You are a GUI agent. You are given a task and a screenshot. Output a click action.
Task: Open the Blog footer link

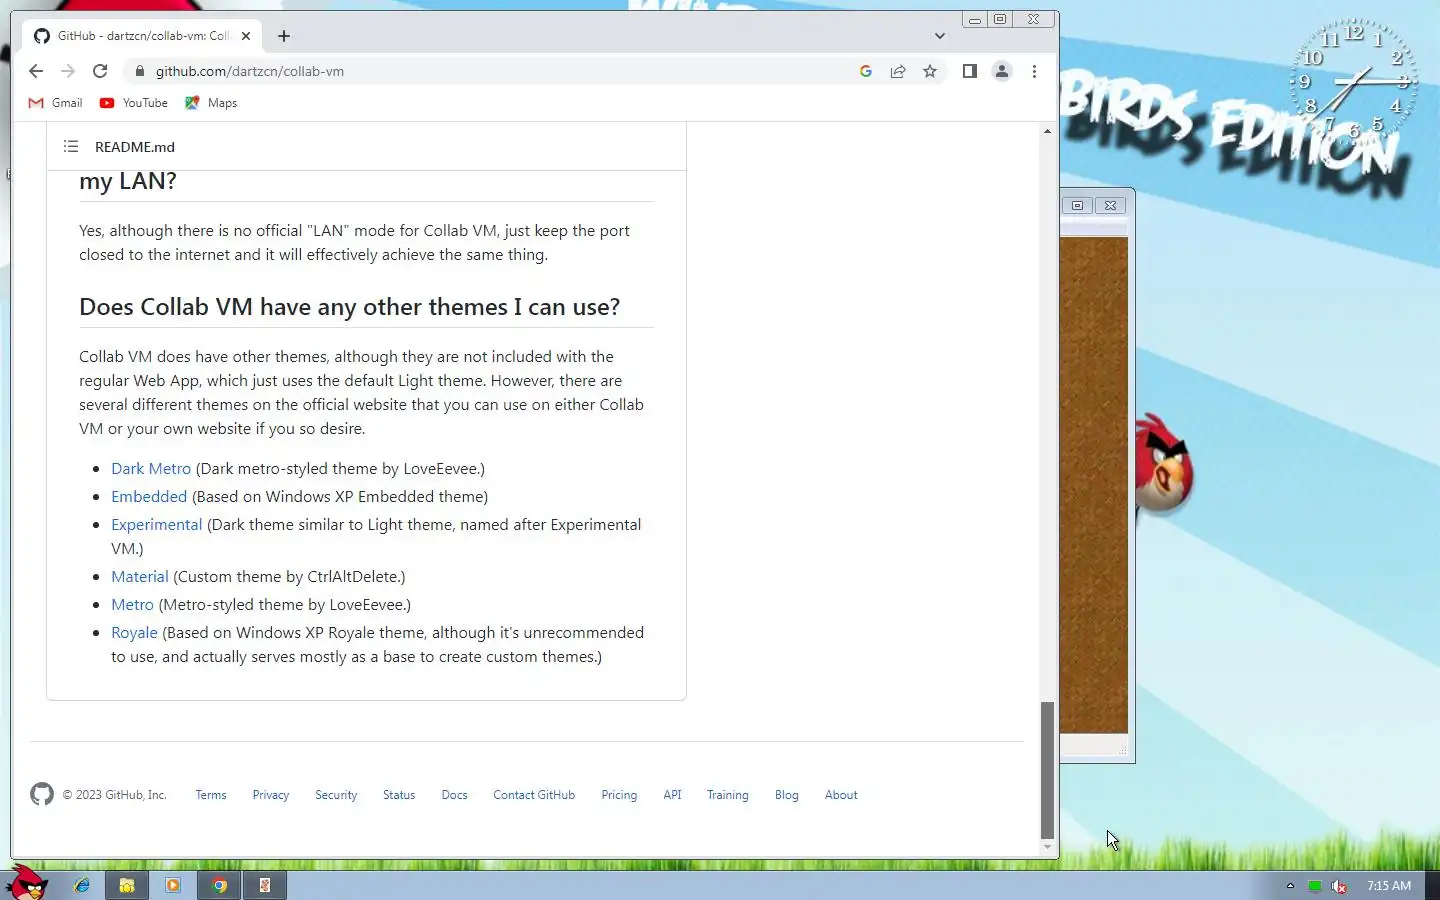point(786,795)
